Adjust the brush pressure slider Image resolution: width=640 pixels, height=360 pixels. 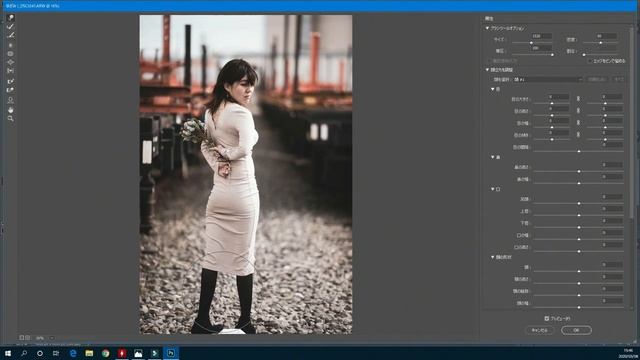pyautogui.click(x=532, y=54)
